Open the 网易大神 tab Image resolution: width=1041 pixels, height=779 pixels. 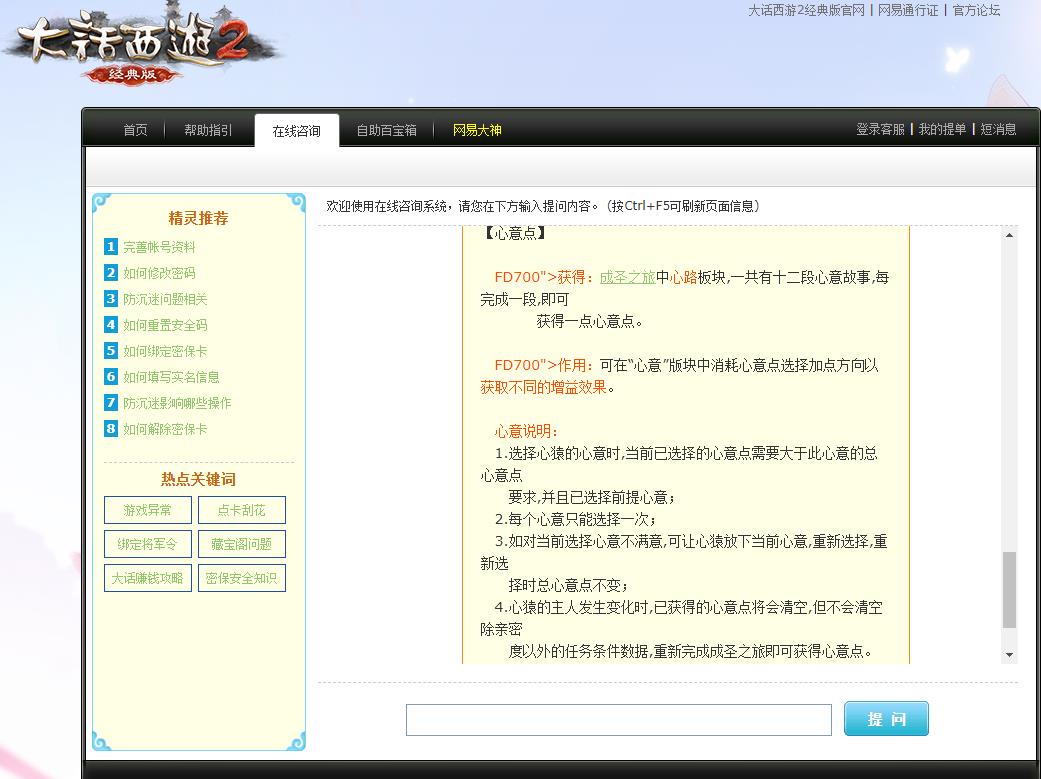[477, 130]
